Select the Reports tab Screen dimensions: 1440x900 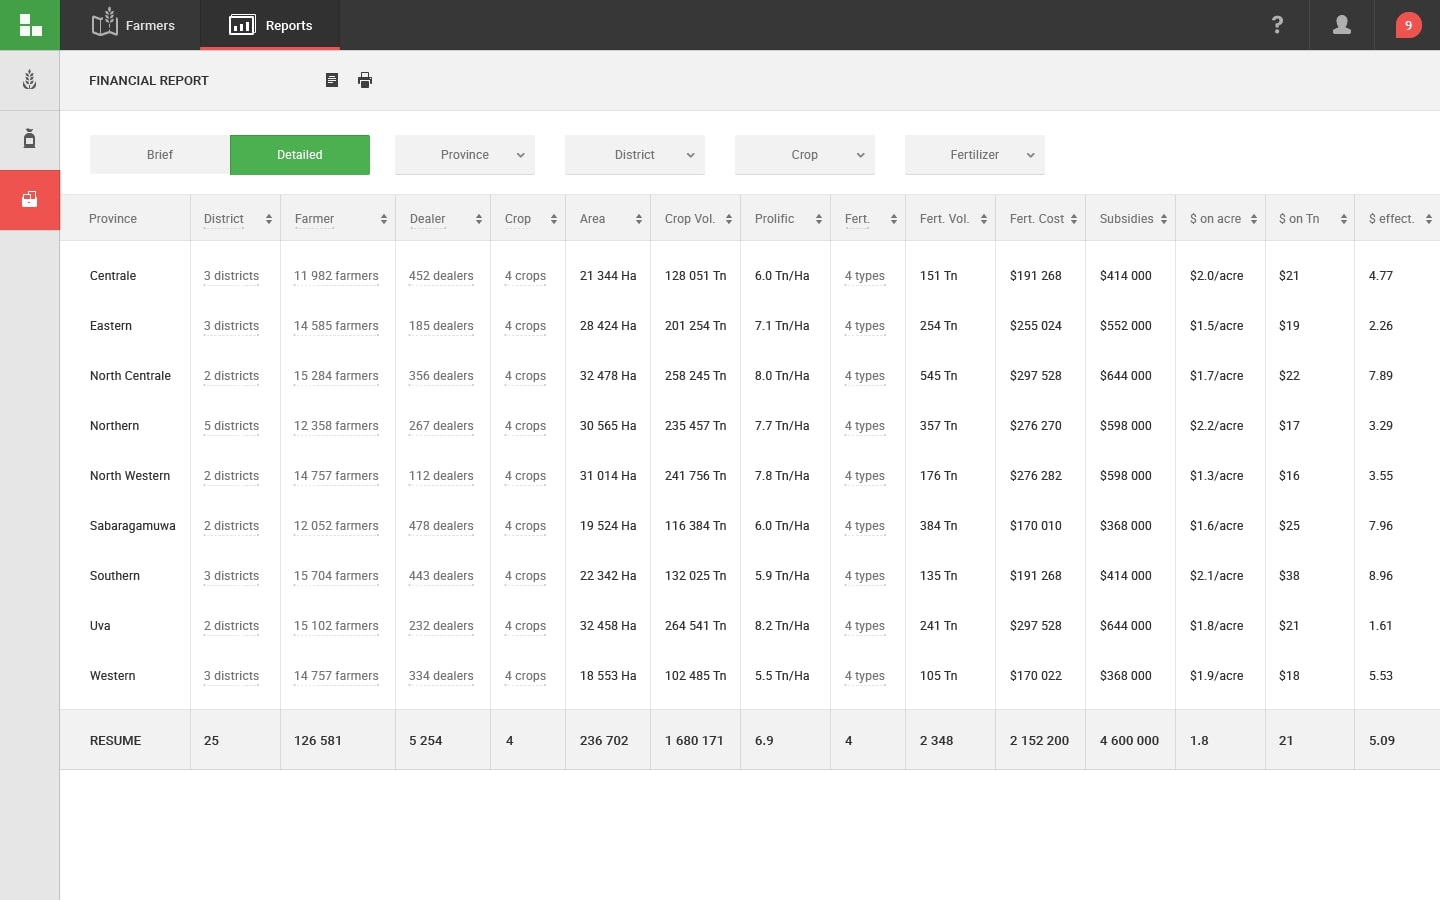point(271,25)
